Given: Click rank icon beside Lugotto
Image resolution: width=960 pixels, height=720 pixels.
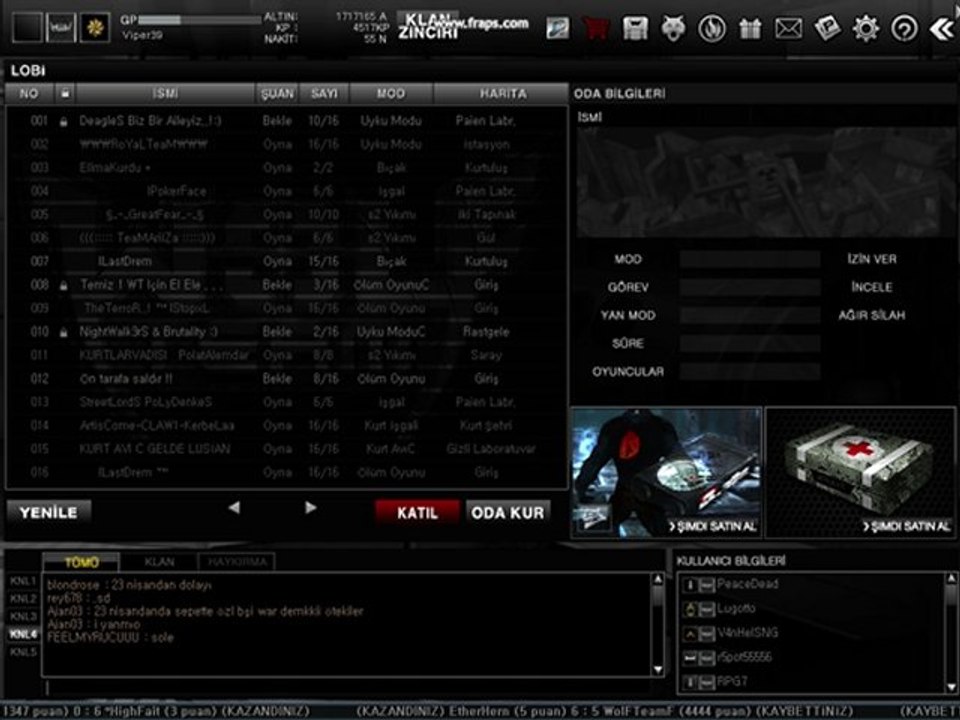Looking at the screenshot, I should point(691,609).
